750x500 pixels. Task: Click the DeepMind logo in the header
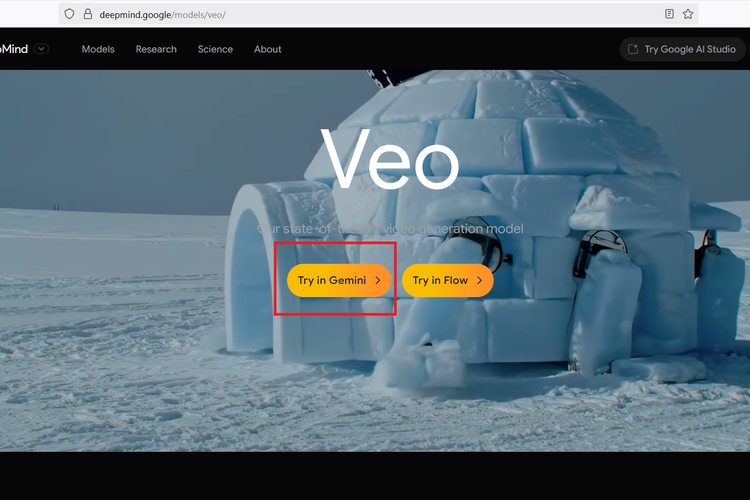12,49
